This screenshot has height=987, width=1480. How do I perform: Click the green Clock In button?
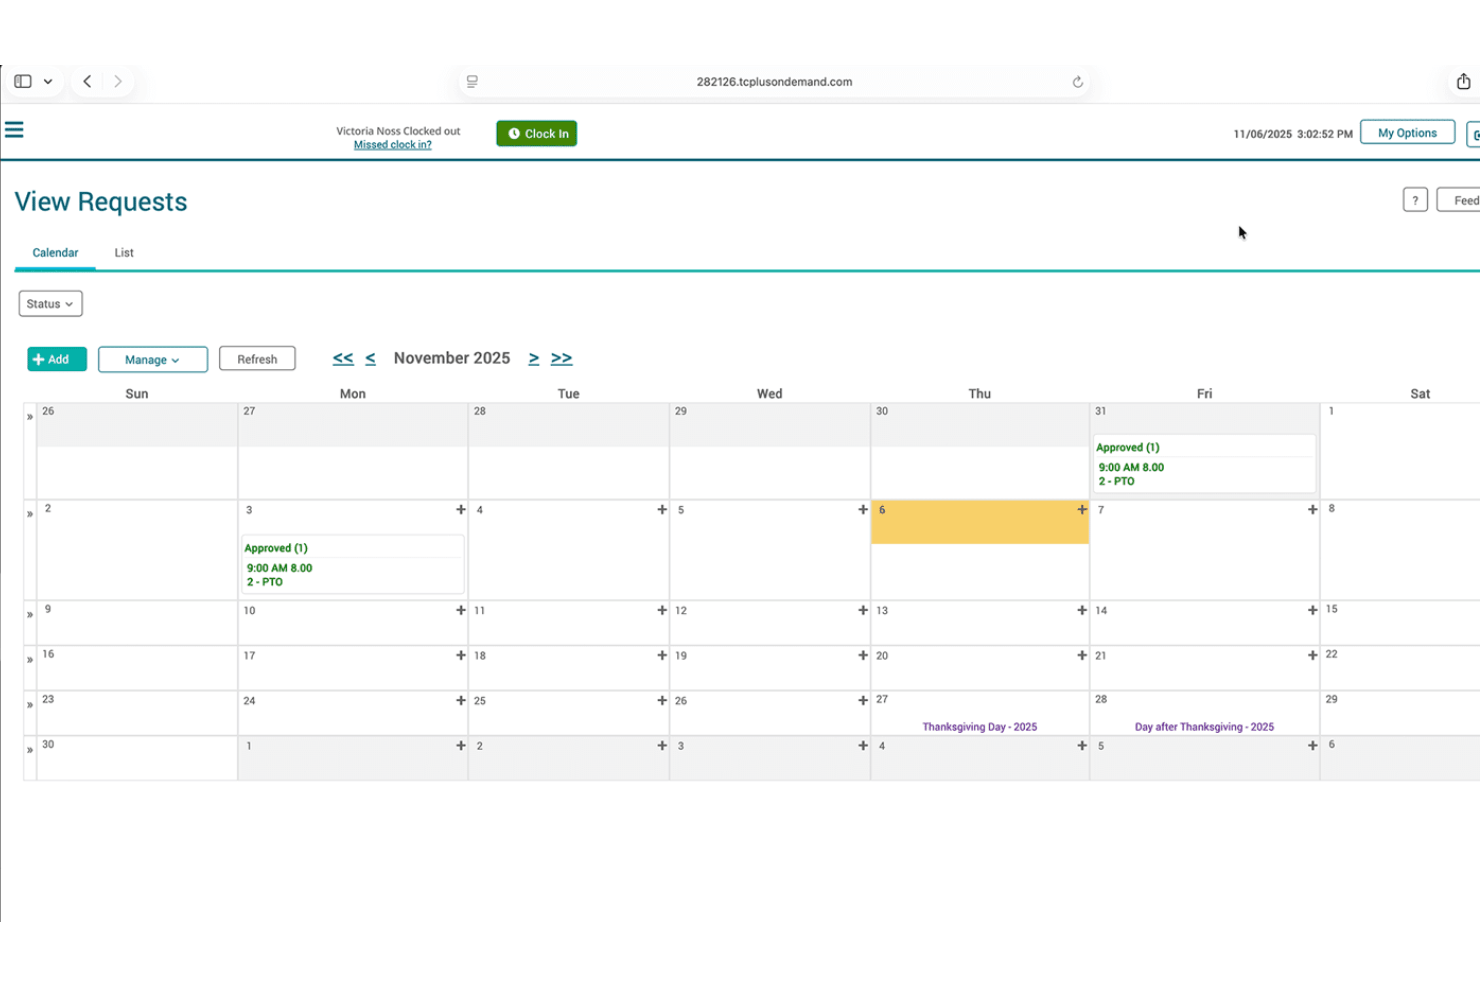point(537,133)
